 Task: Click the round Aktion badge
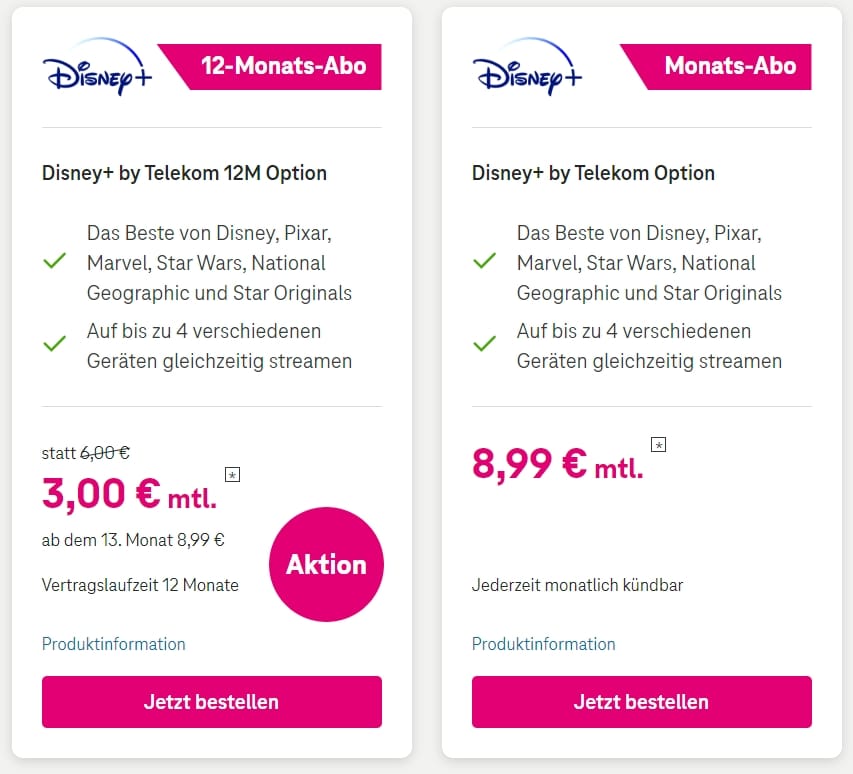(326, 564)
